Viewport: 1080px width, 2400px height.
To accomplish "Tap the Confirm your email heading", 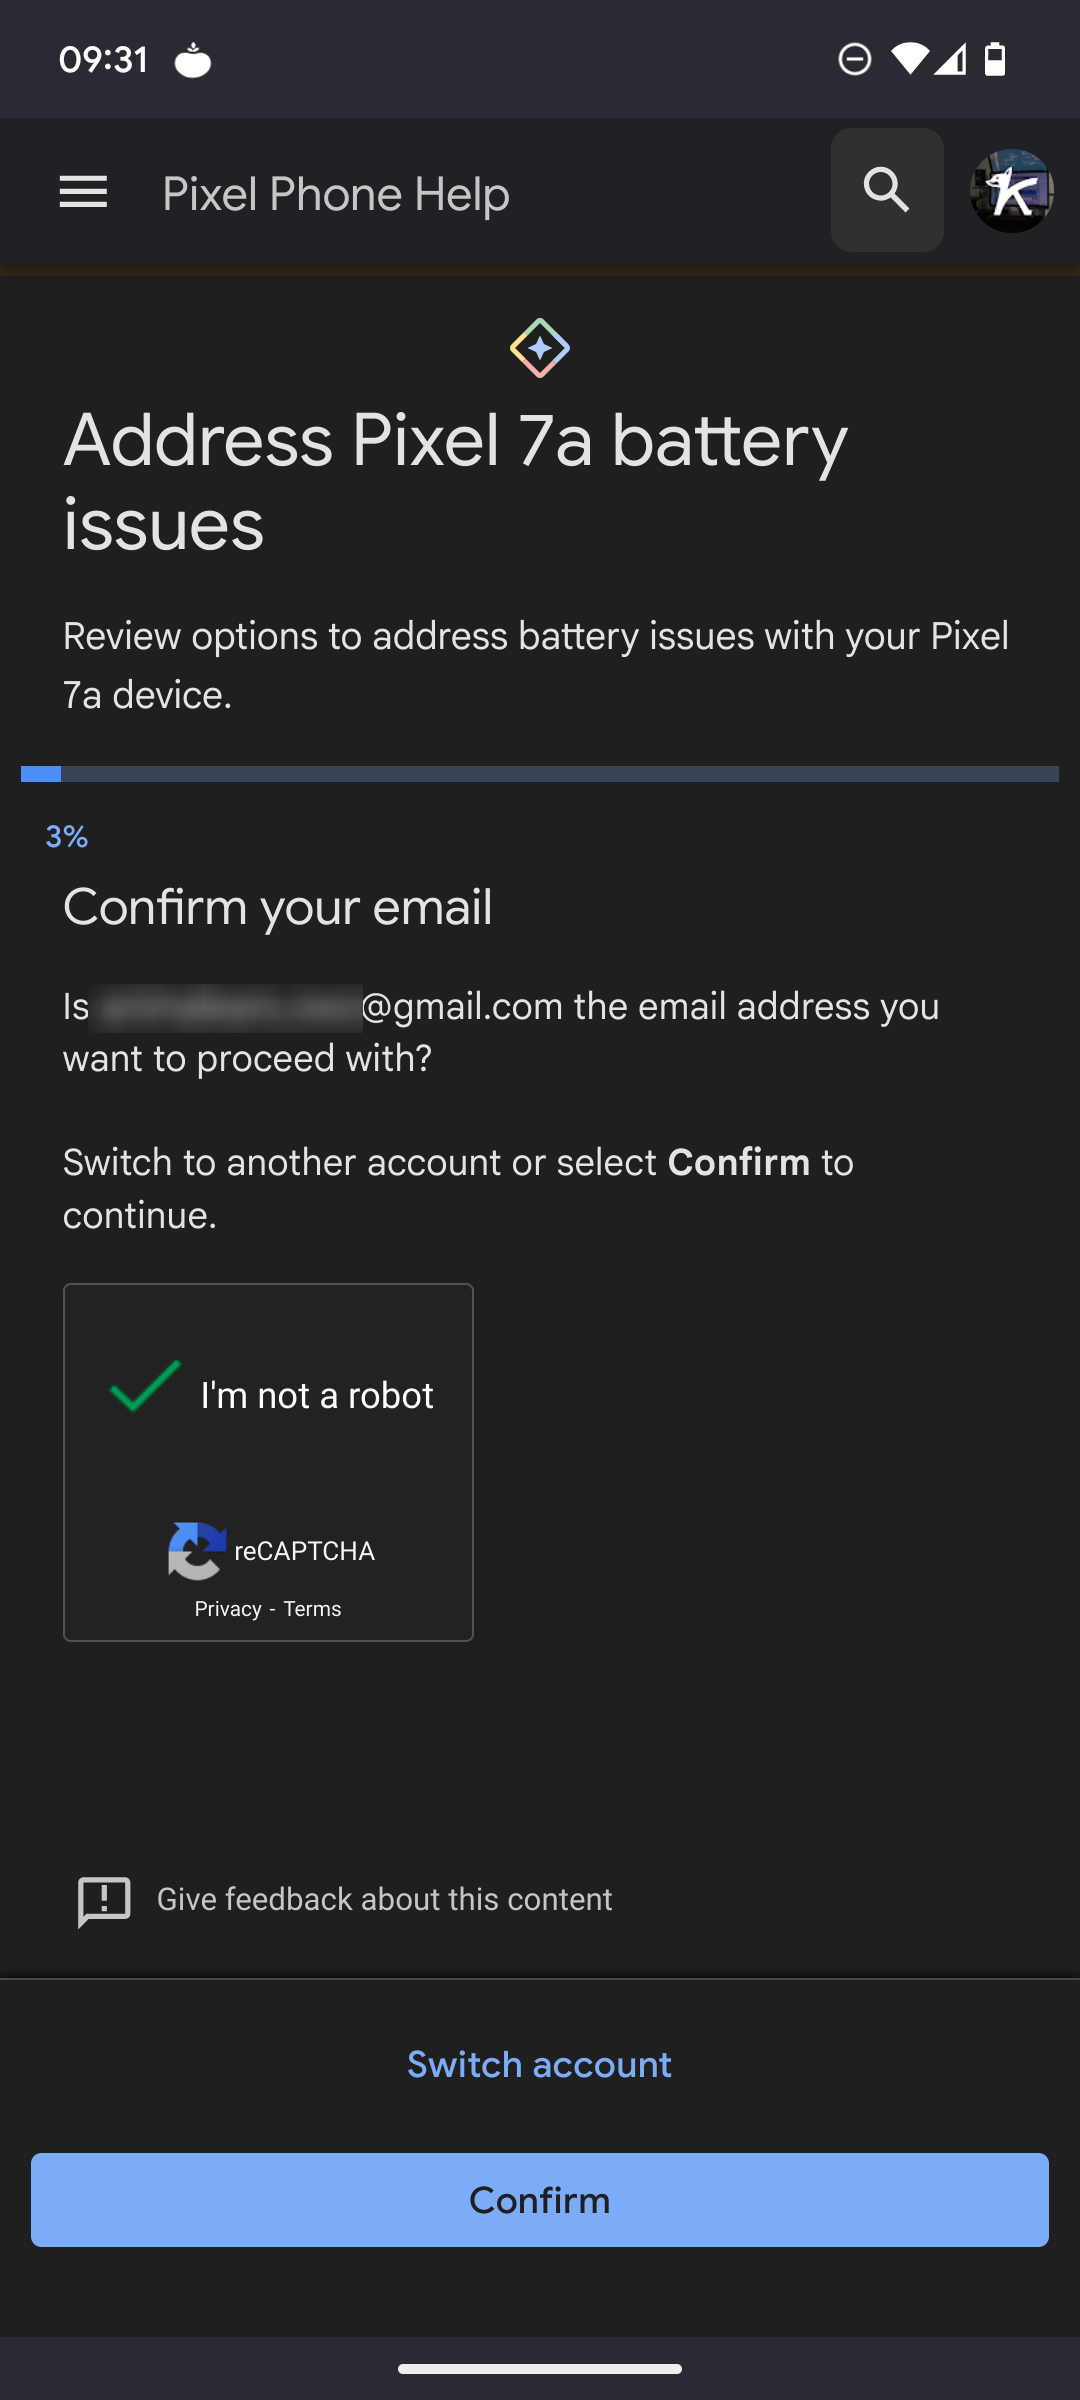I will pyautogui.click(x=278, y=907).
